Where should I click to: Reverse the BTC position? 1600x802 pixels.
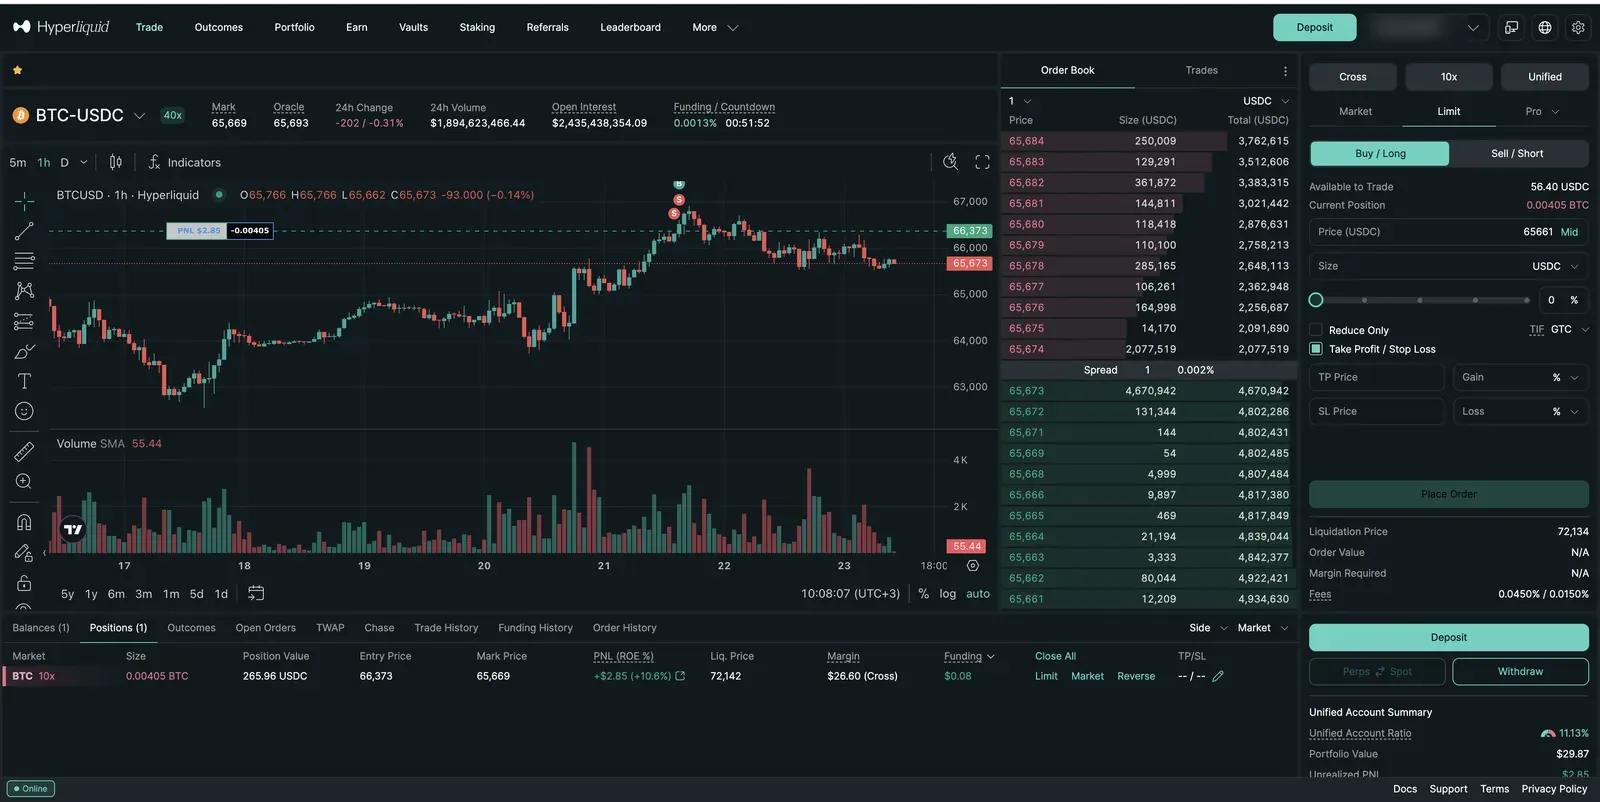(x=1136, y=677)
